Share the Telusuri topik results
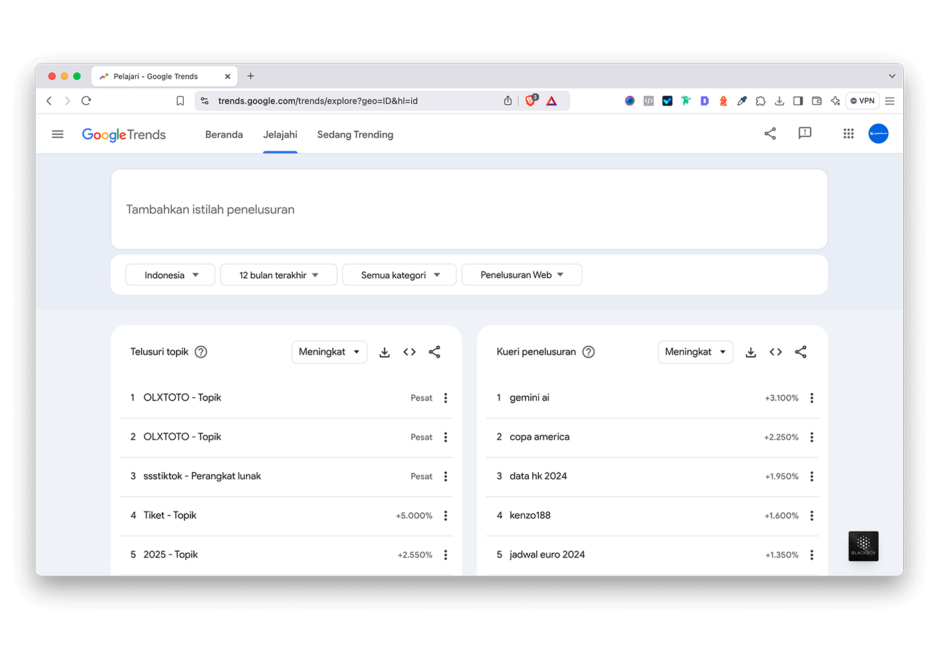938x662 pixels. pyautogui.click(x=434, y=351)
